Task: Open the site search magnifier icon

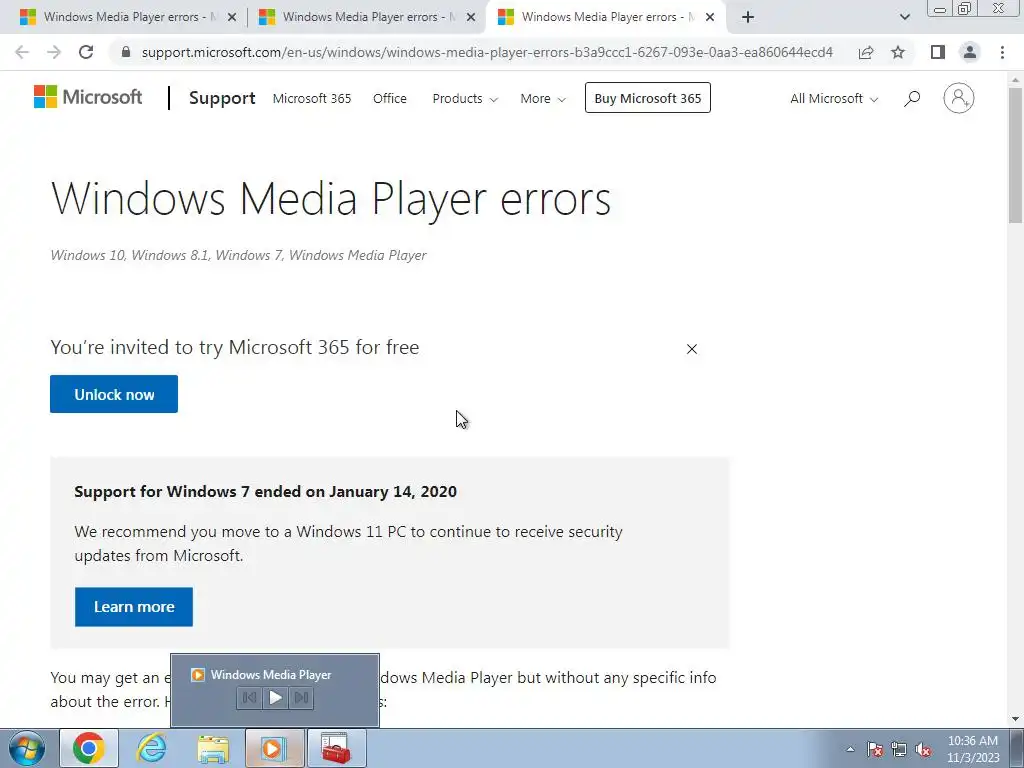Action: pyautogui.click(x=912, y=99)
